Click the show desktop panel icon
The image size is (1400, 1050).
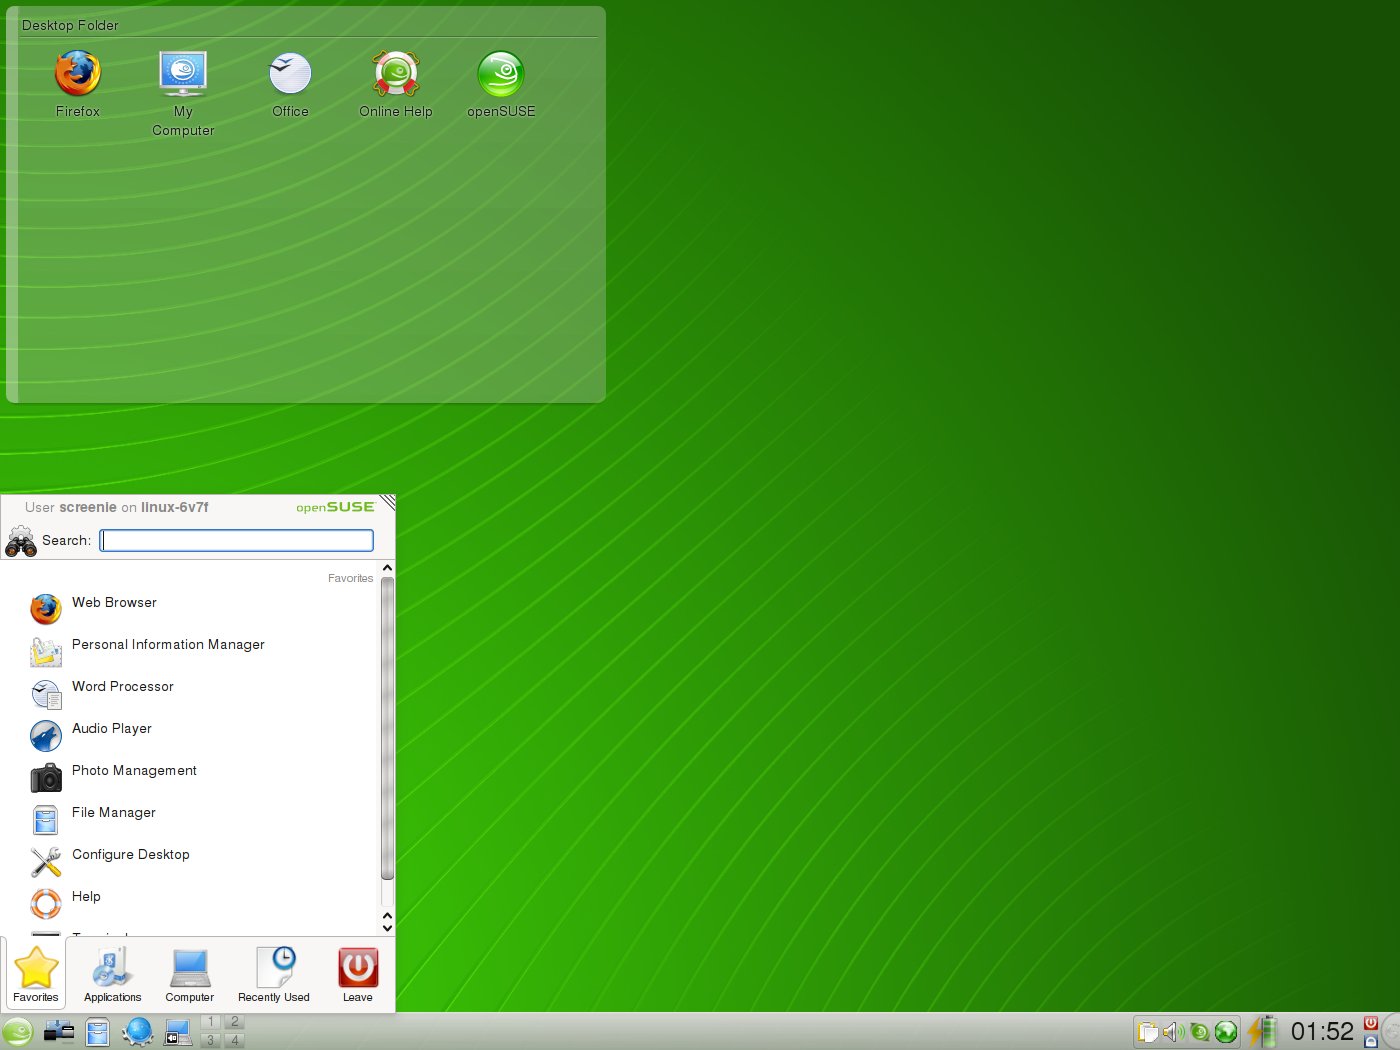[x=59, y=1031]
